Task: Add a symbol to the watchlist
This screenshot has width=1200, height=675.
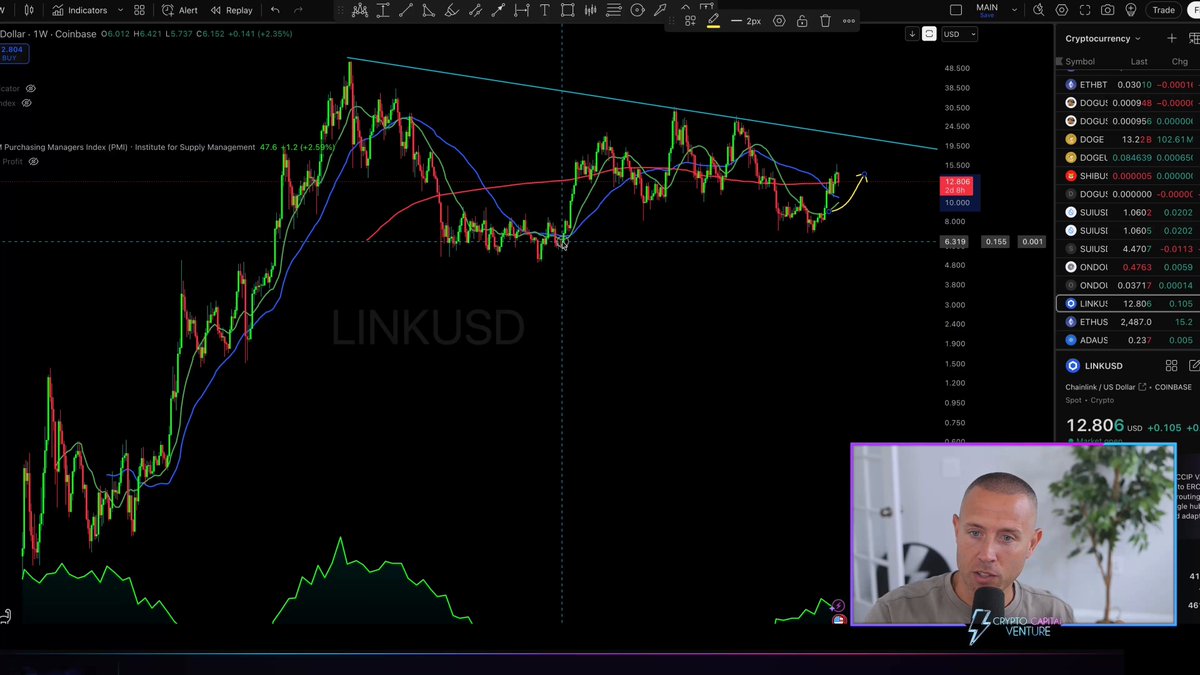Action: [x=1171, y=38]
